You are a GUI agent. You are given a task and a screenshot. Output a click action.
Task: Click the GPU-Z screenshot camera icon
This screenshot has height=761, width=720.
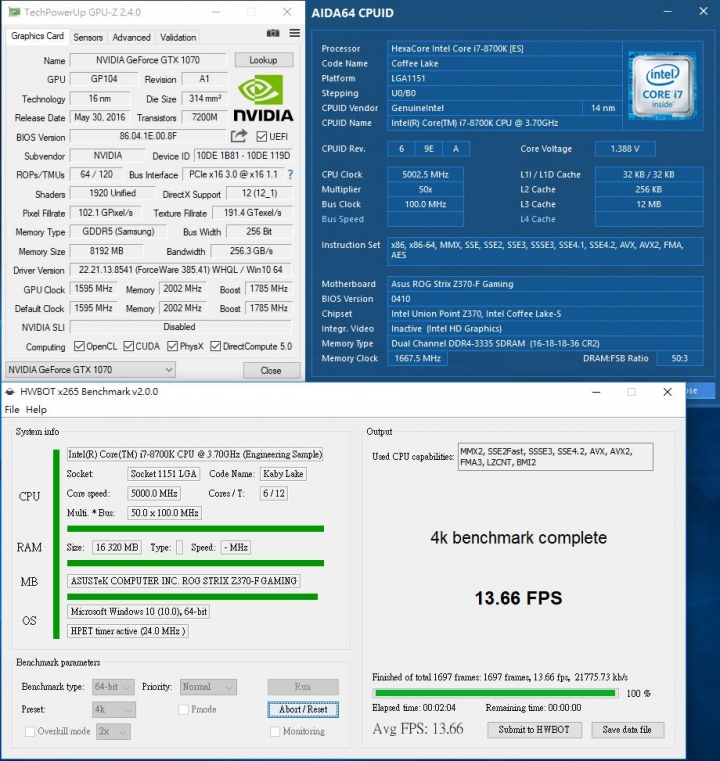pyautogui.click(x=273, y=33)
